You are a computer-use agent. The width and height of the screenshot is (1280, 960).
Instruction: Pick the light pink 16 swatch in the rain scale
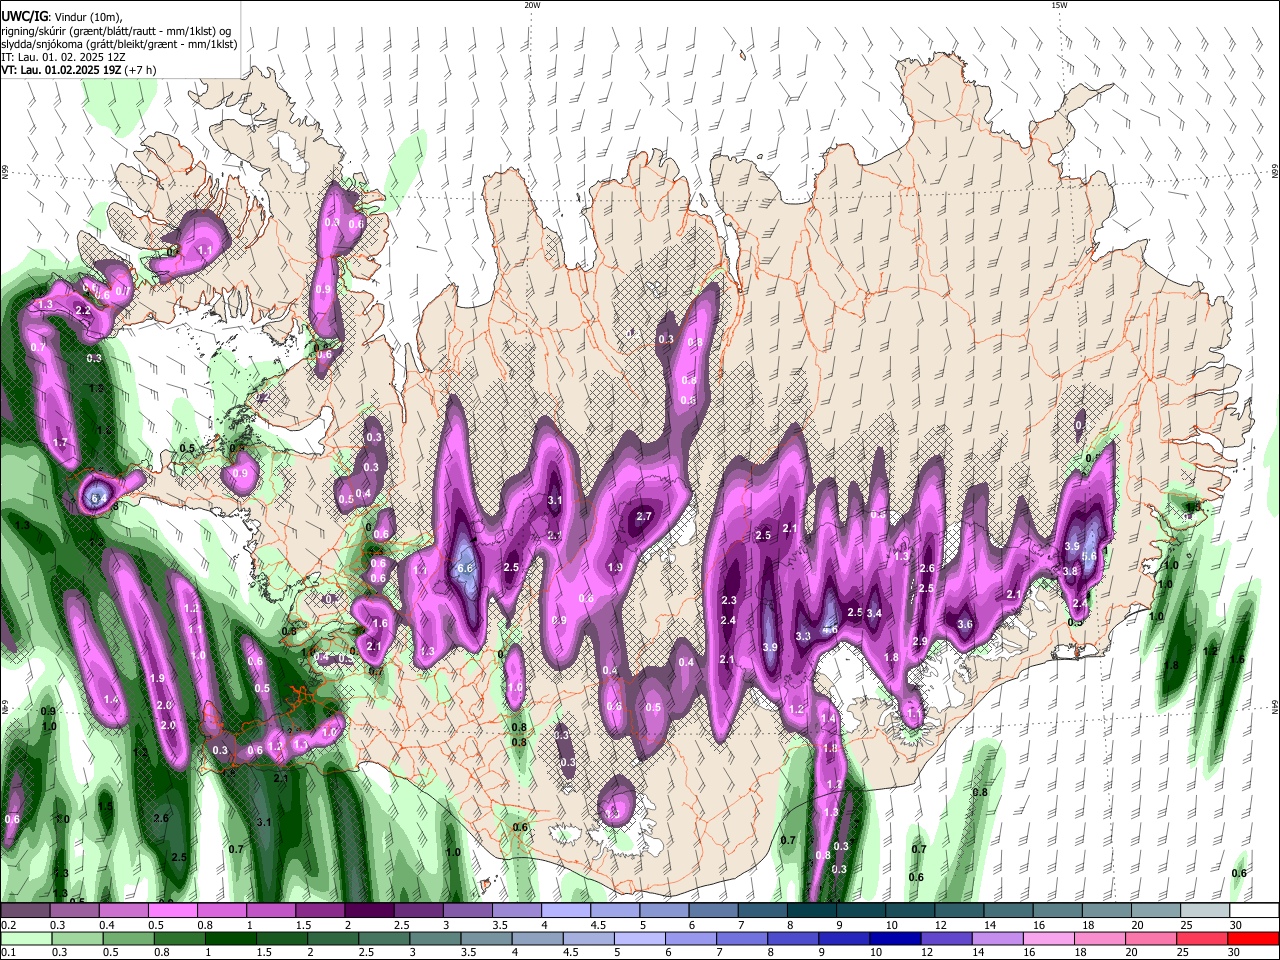click(1048, 938)
